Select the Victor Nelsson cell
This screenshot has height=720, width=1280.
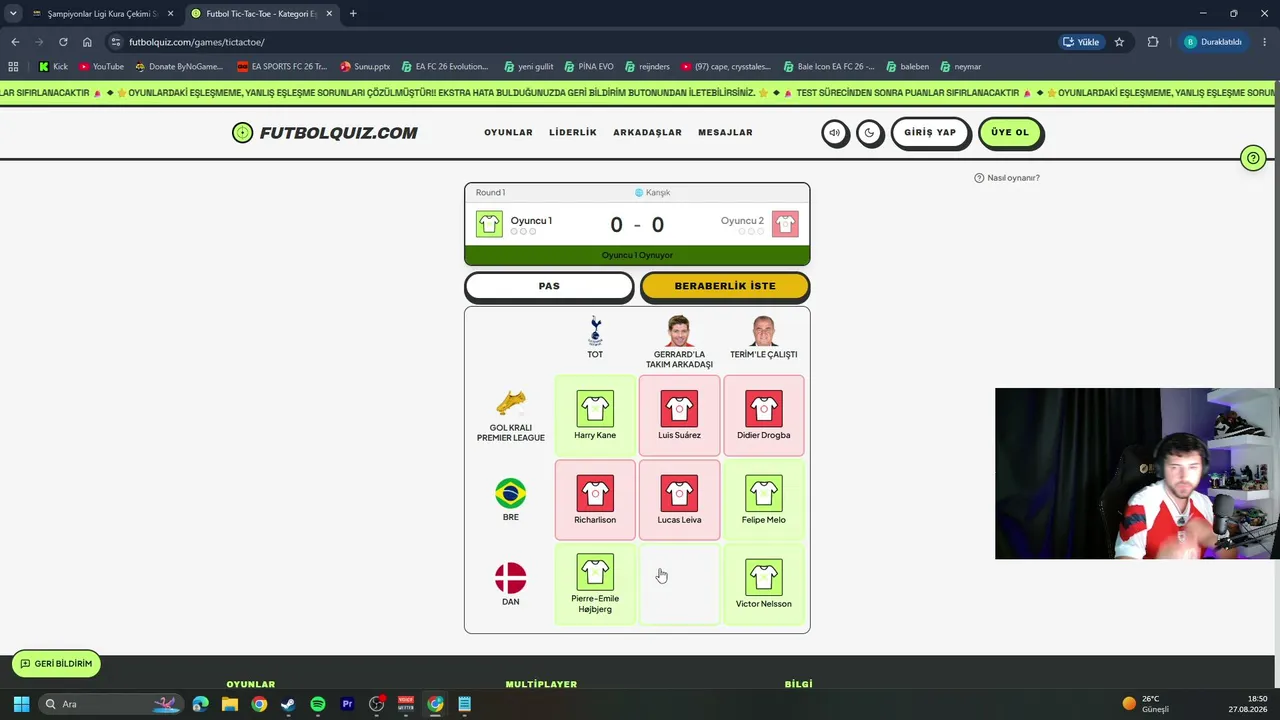(763, 584)
